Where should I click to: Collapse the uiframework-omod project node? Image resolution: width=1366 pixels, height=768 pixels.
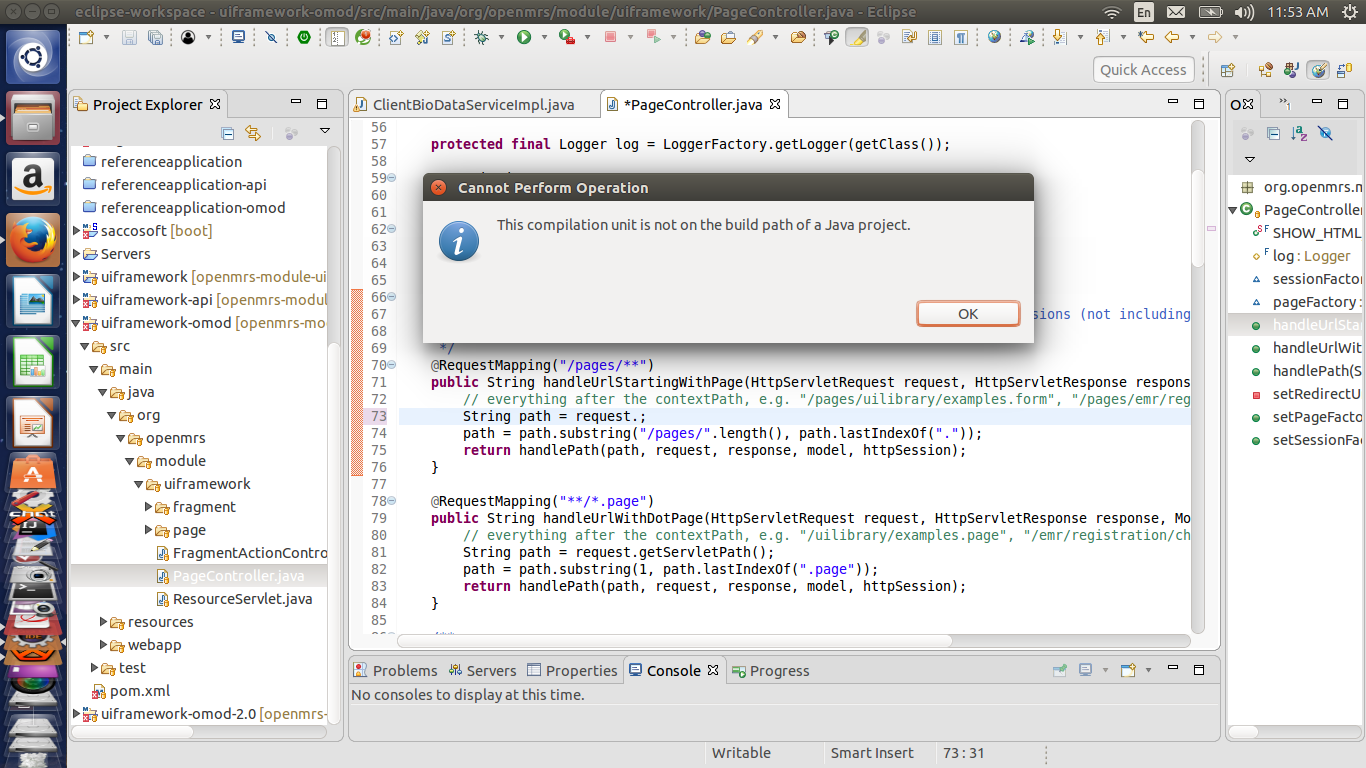pyautogui.click(x=77, y=323)
